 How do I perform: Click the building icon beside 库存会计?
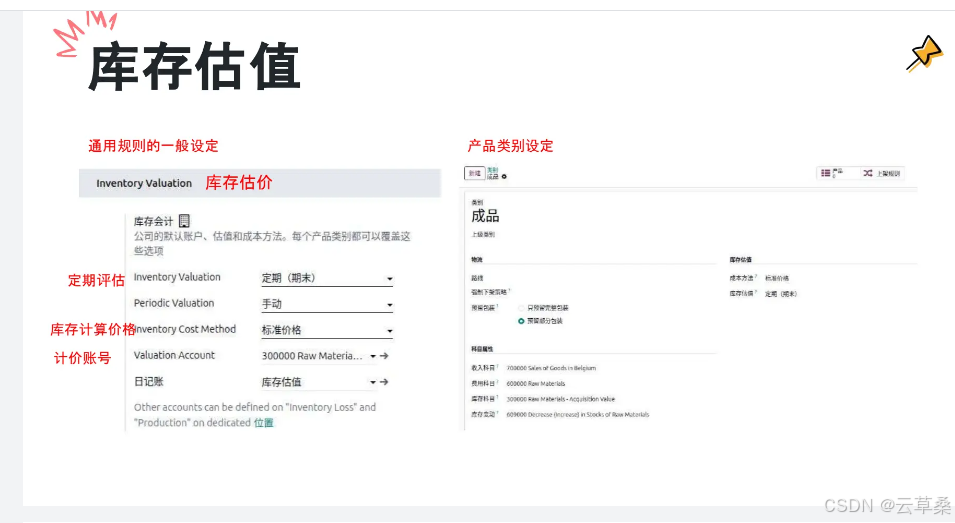pyautogui.click(x=184, y=220)
